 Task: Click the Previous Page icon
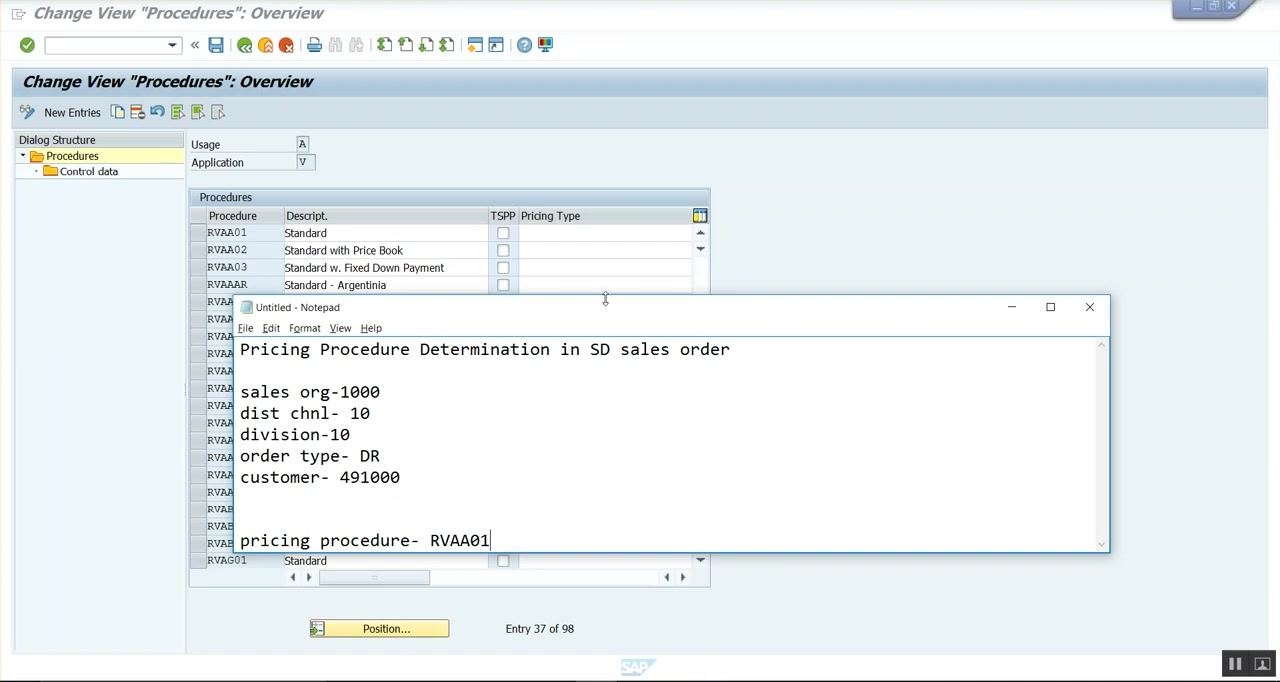click(x=405, y=45)
